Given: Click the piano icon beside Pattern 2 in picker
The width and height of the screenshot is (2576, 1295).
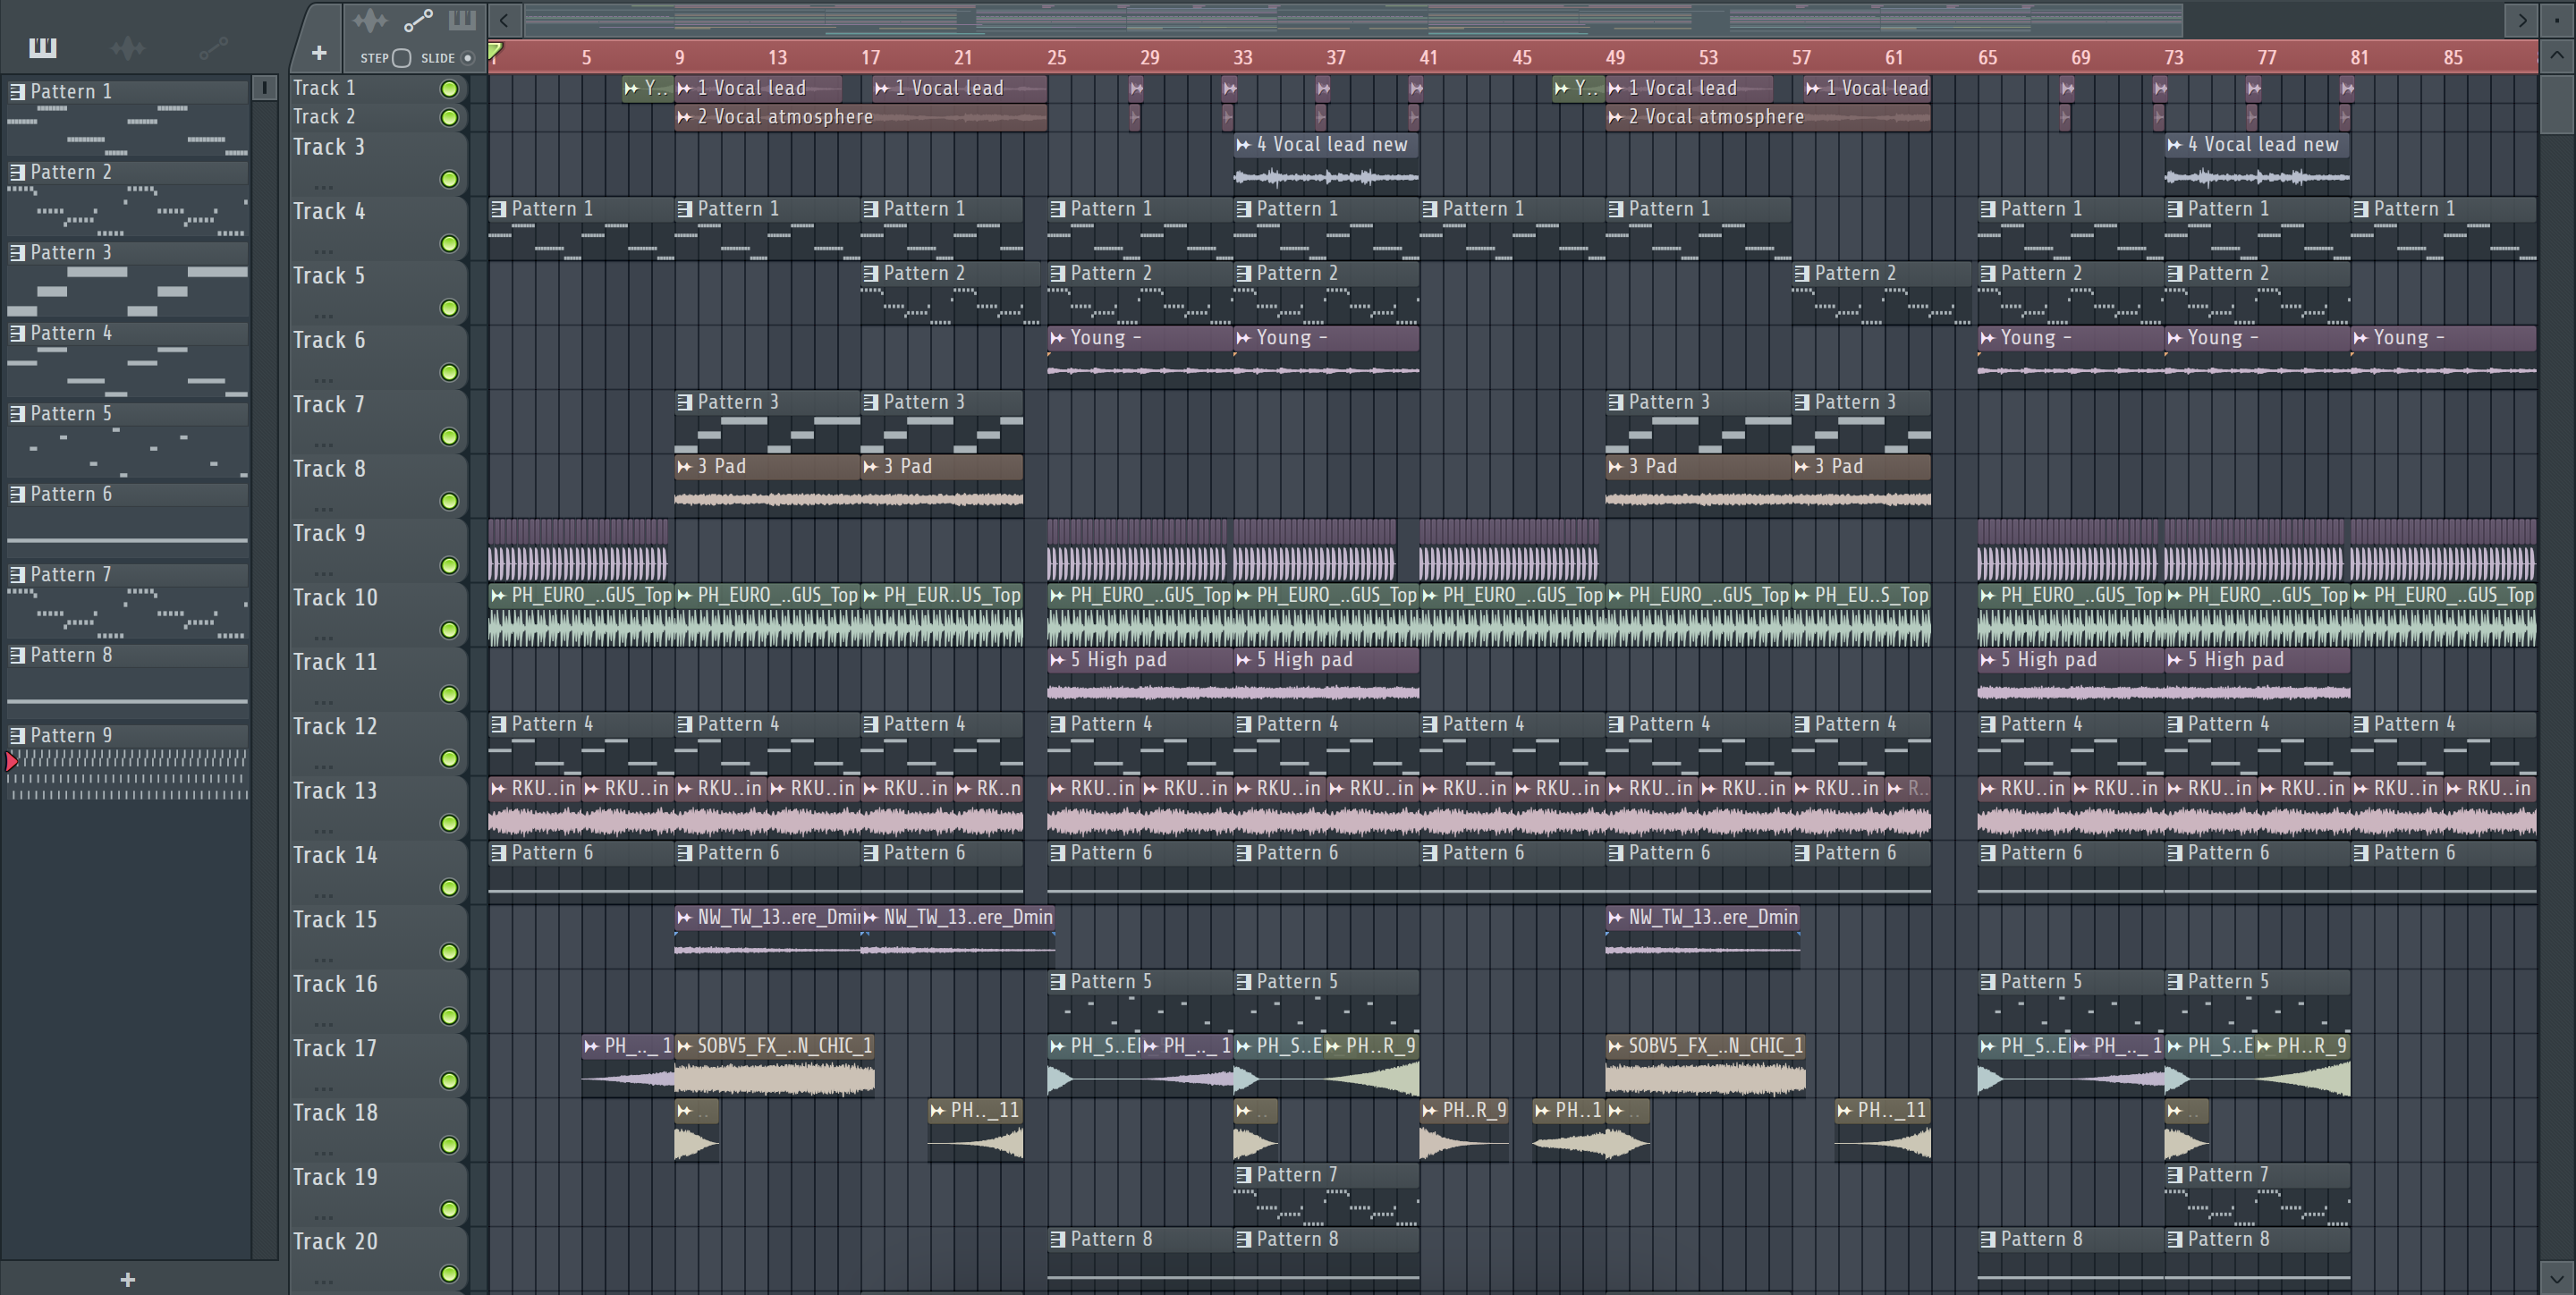Looking at the screenshot, I should click(17, 172).
